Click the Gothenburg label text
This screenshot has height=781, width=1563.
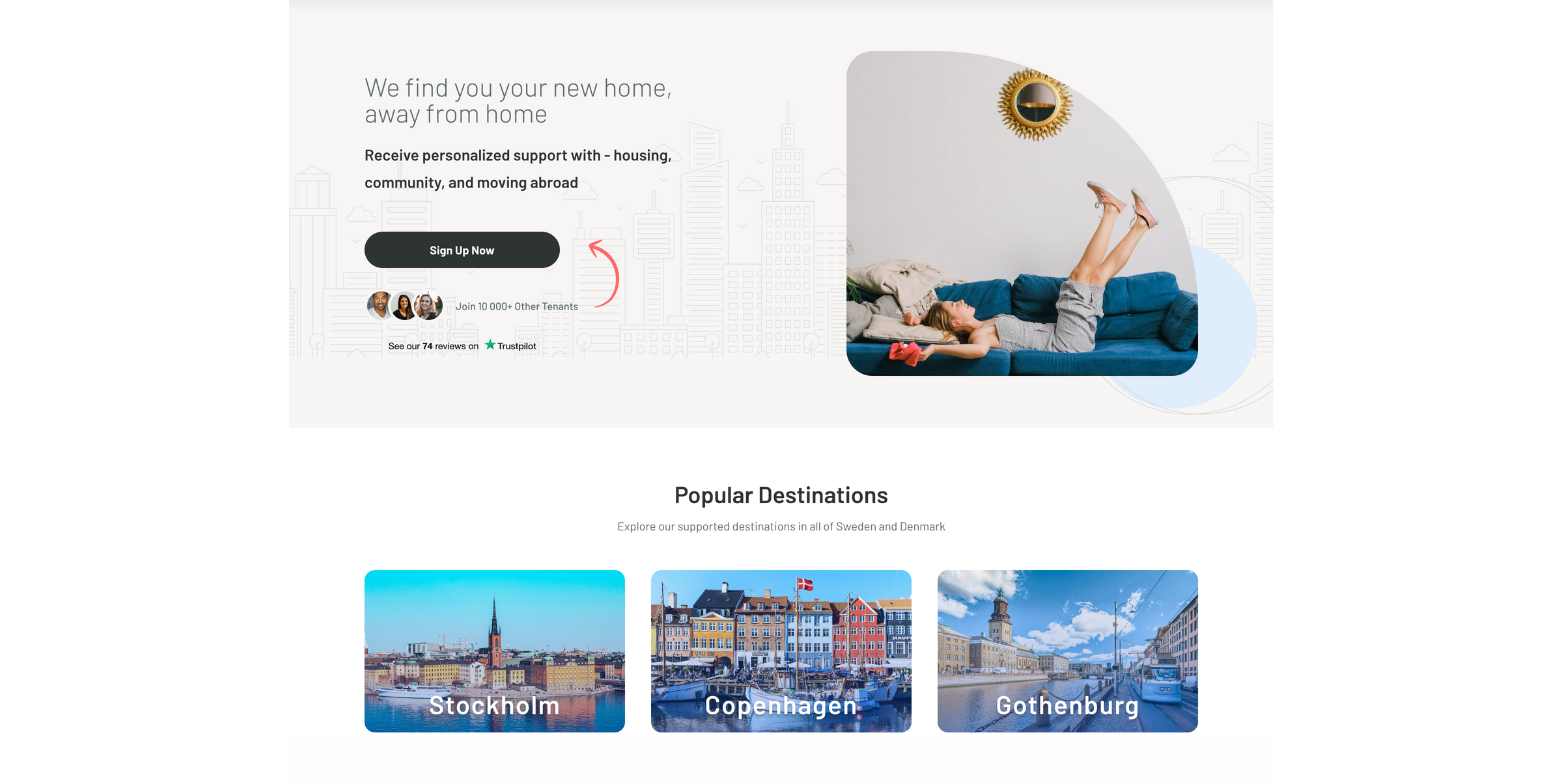pos(1067,705)
